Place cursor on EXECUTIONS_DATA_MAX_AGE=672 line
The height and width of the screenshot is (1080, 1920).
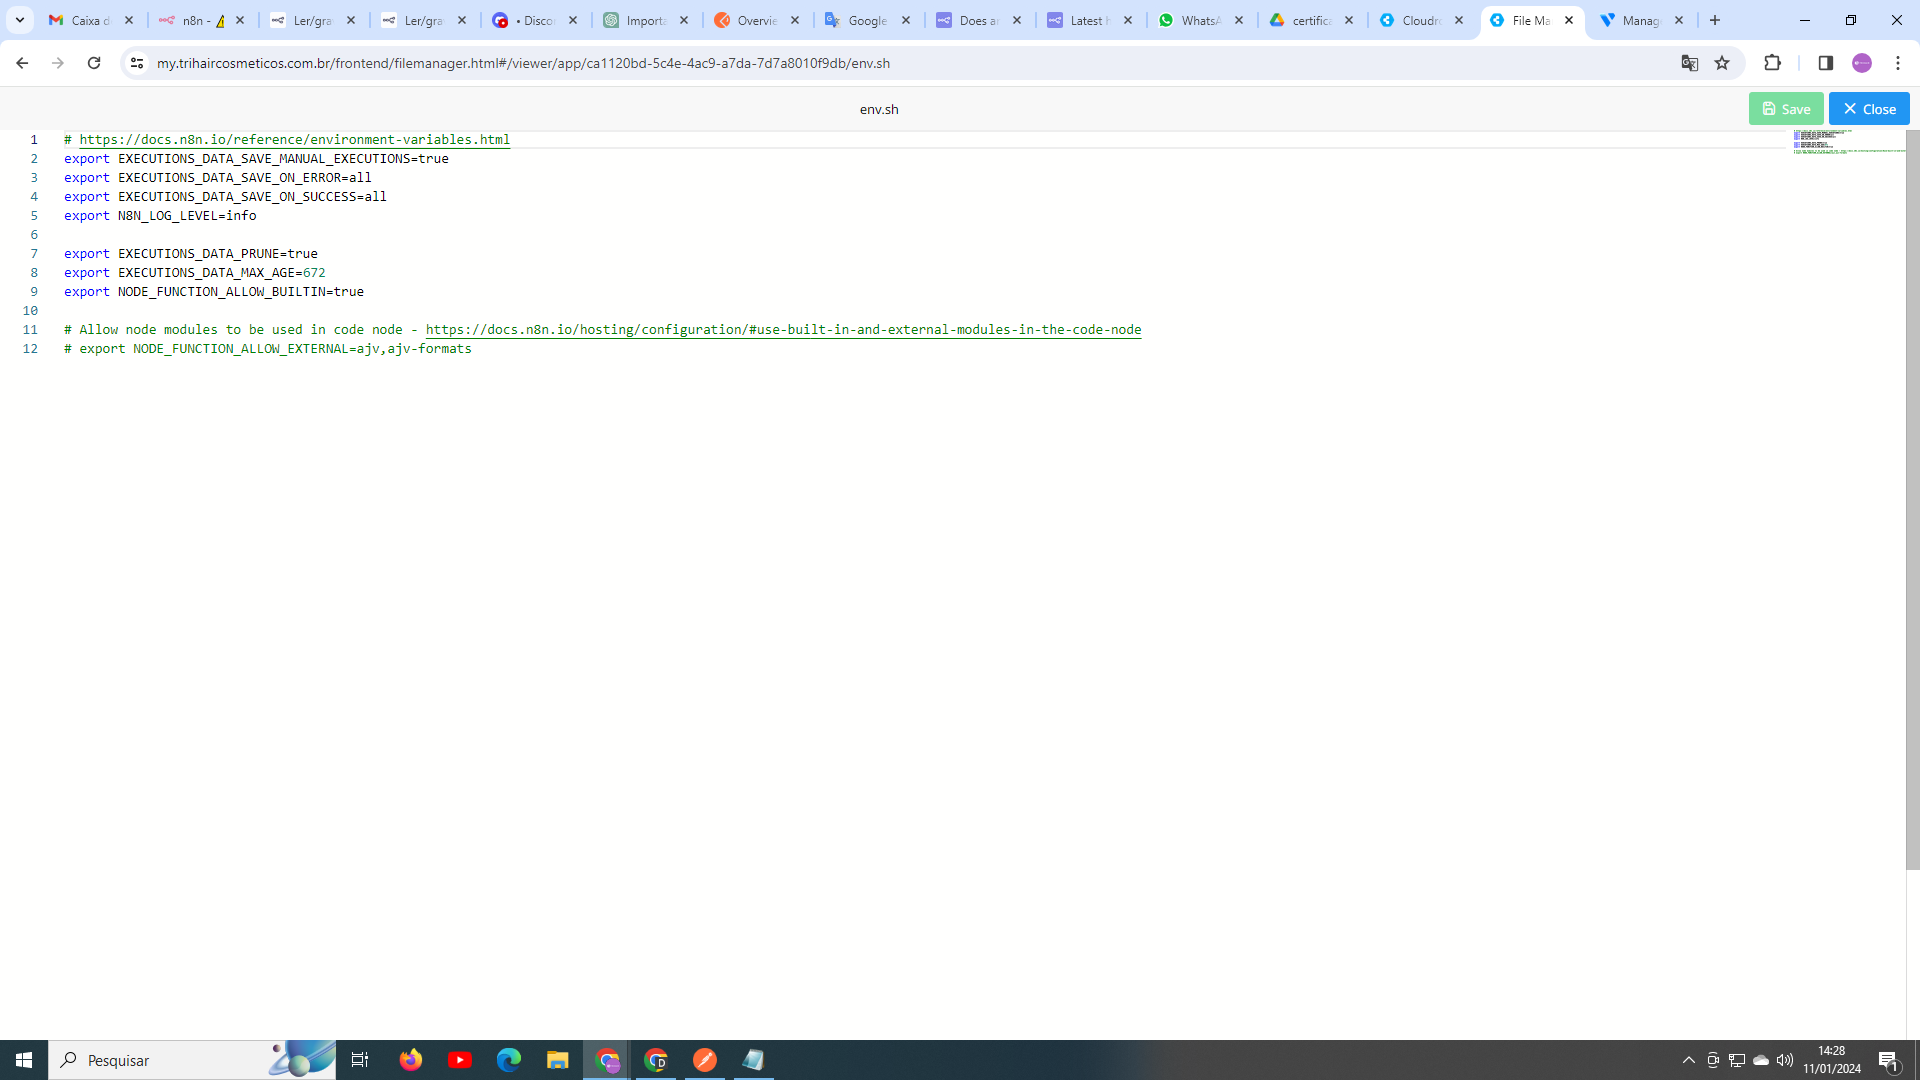[195, 273]
